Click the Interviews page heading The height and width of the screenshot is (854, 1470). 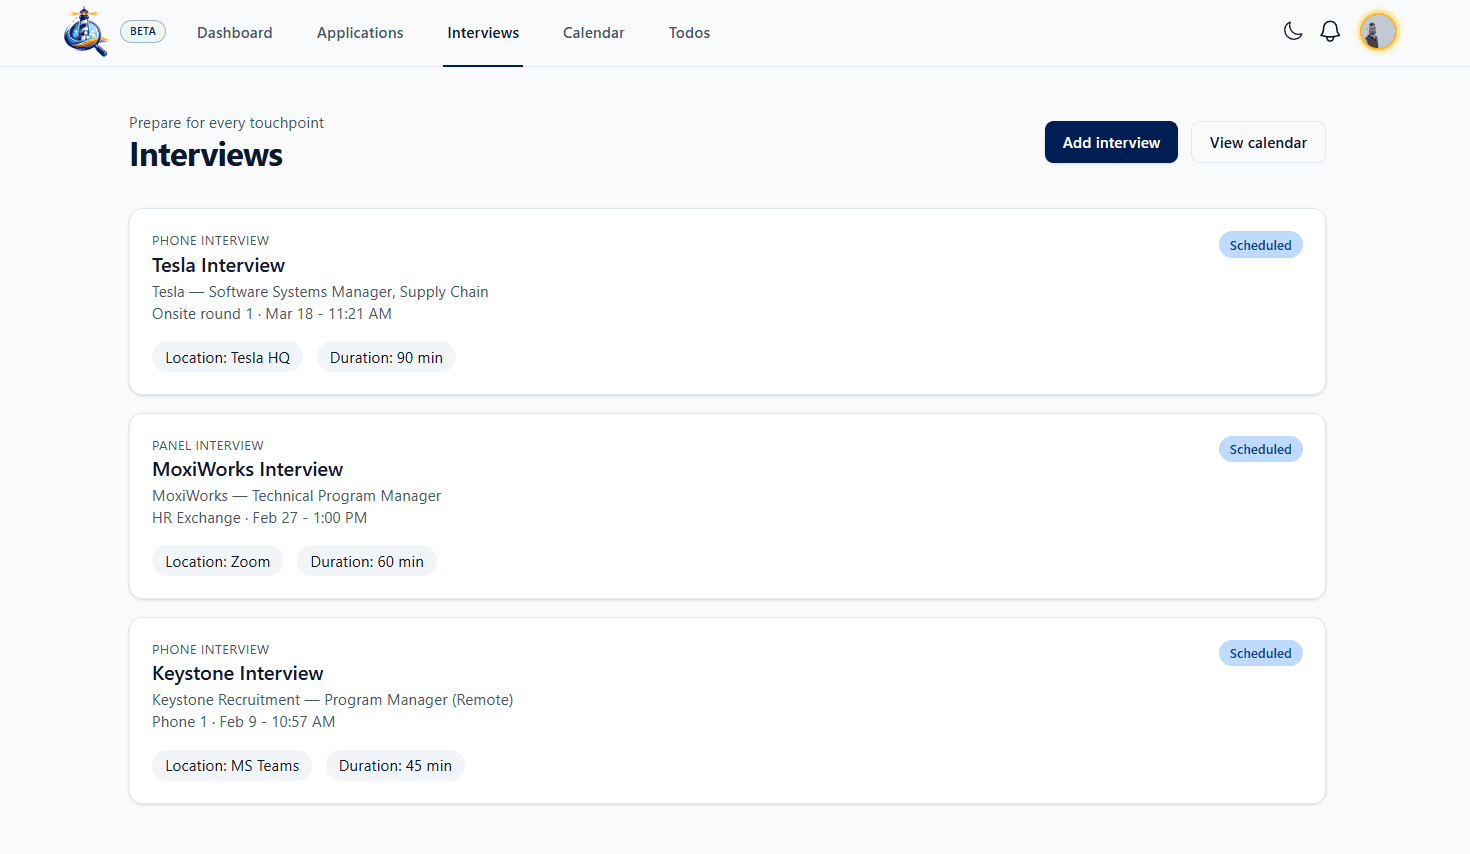tap(206, 155)
